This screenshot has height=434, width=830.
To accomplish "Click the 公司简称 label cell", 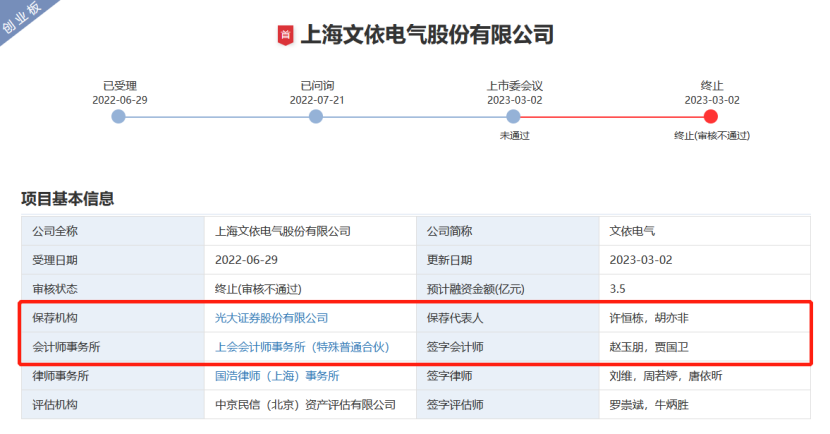I will tap(508, 231).
